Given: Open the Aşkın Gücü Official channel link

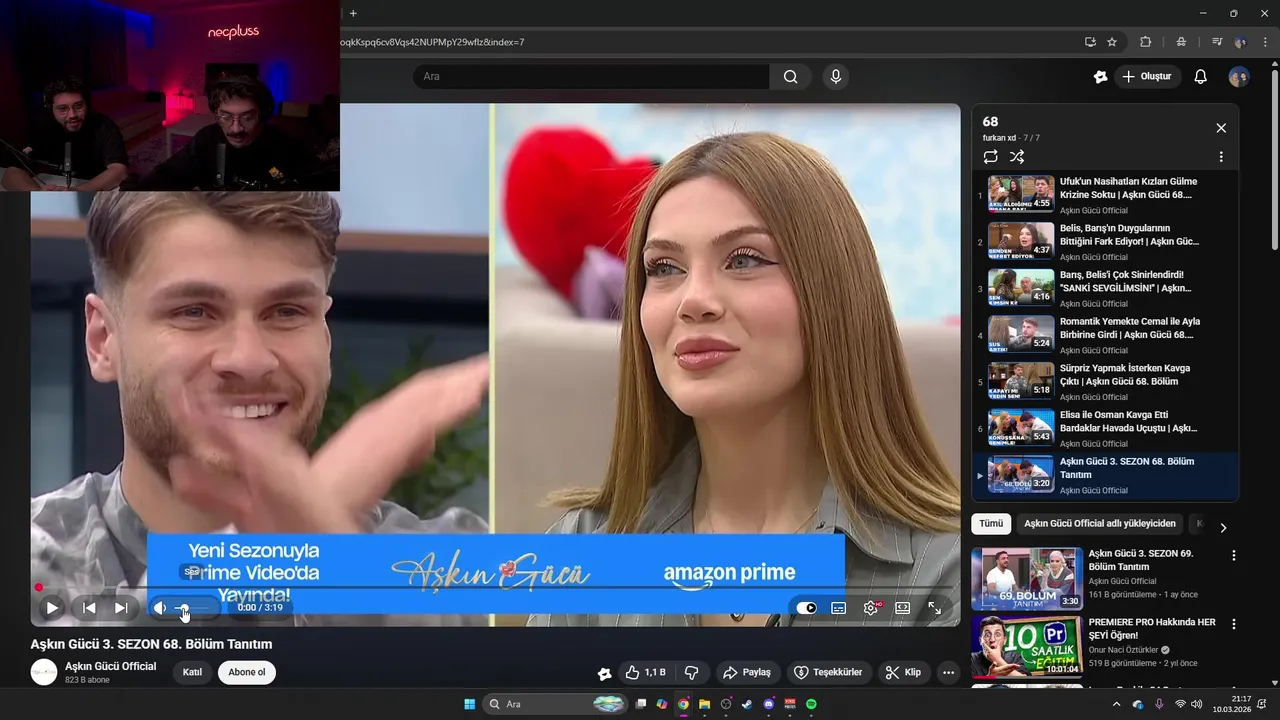Looking at the screenshot, I should tap(110, 667).
